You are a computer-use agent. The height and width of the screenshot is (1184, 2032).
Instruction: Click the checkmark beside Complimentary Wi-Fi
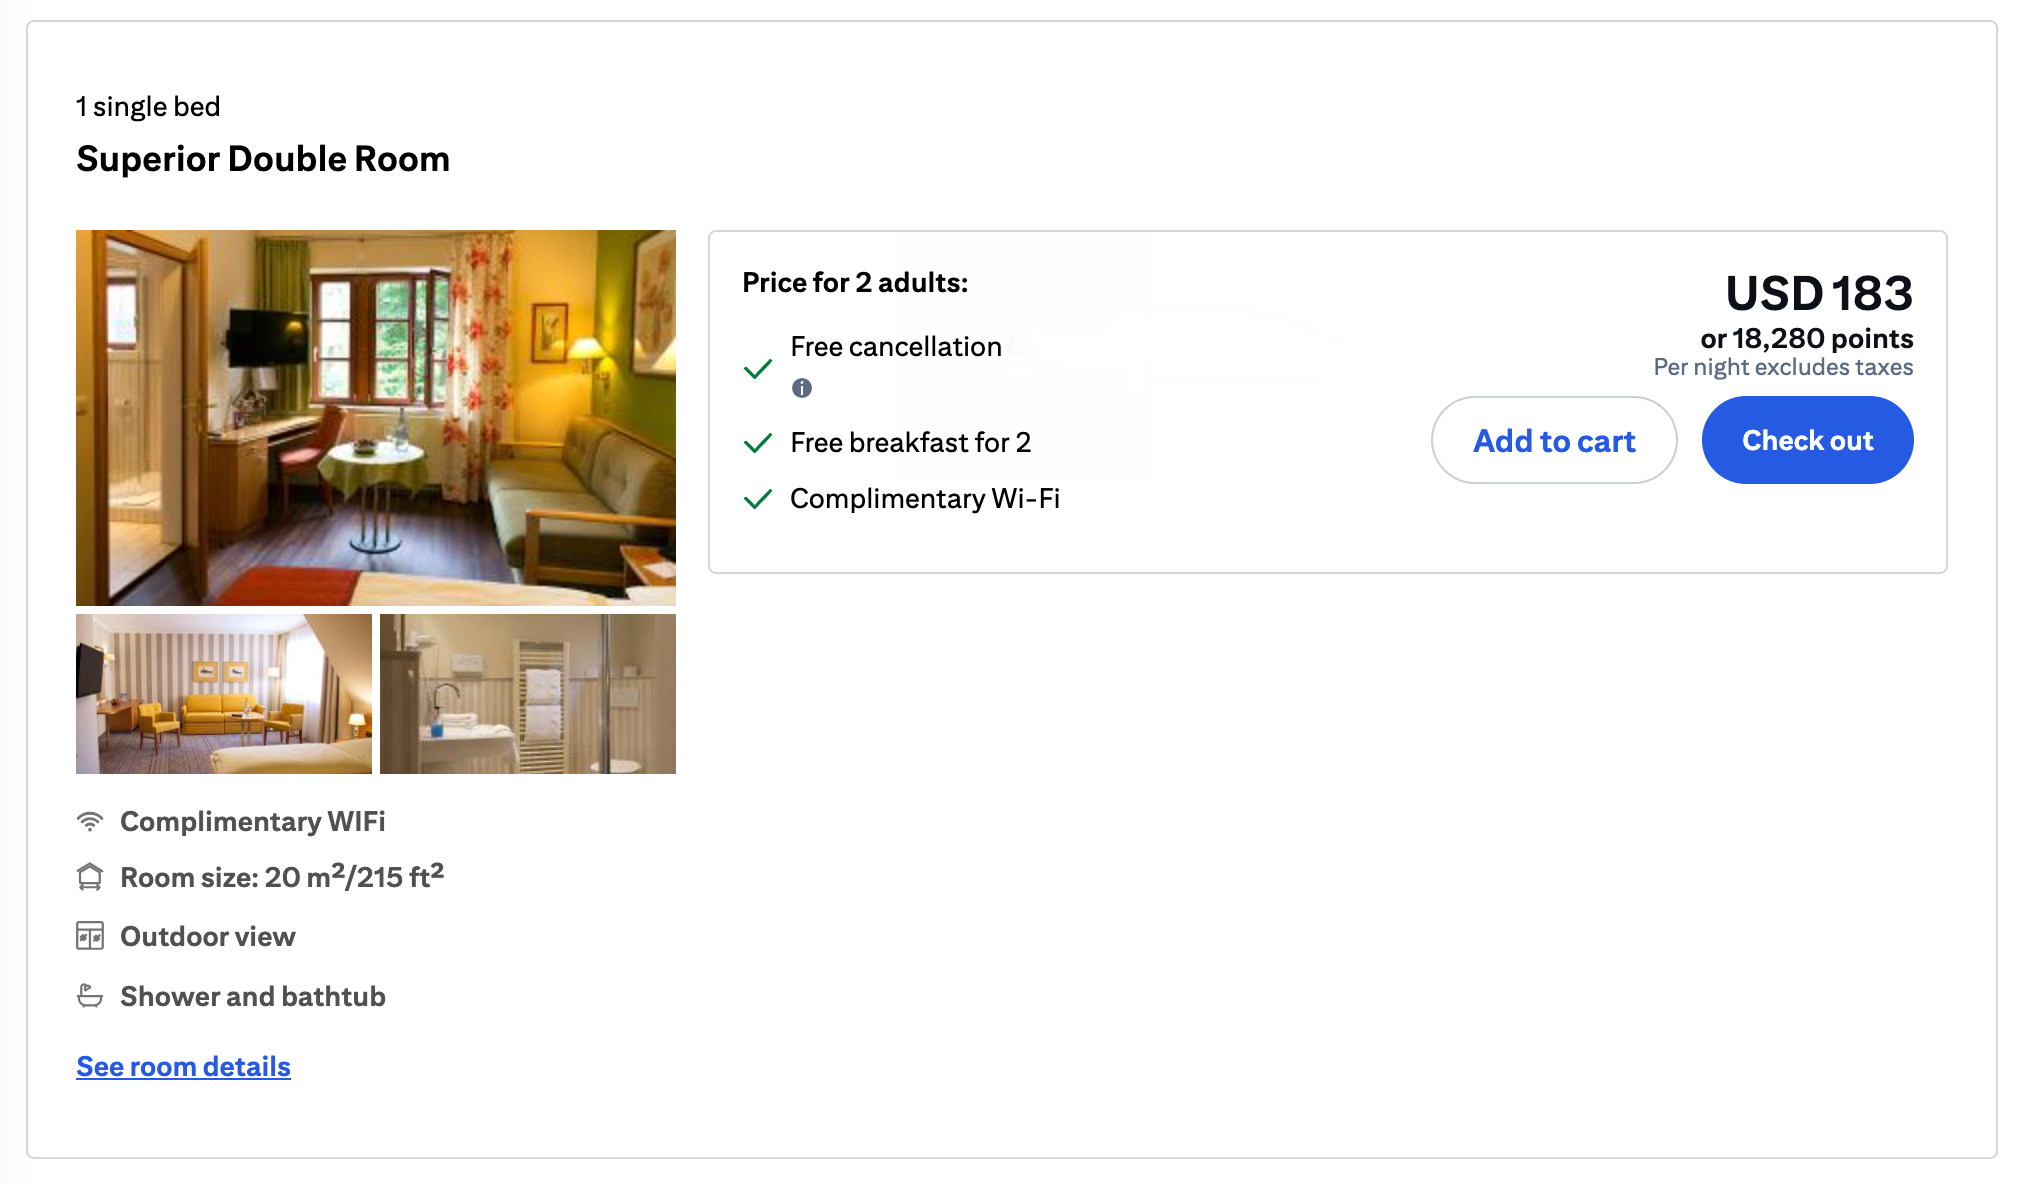(x=760, y=497)
